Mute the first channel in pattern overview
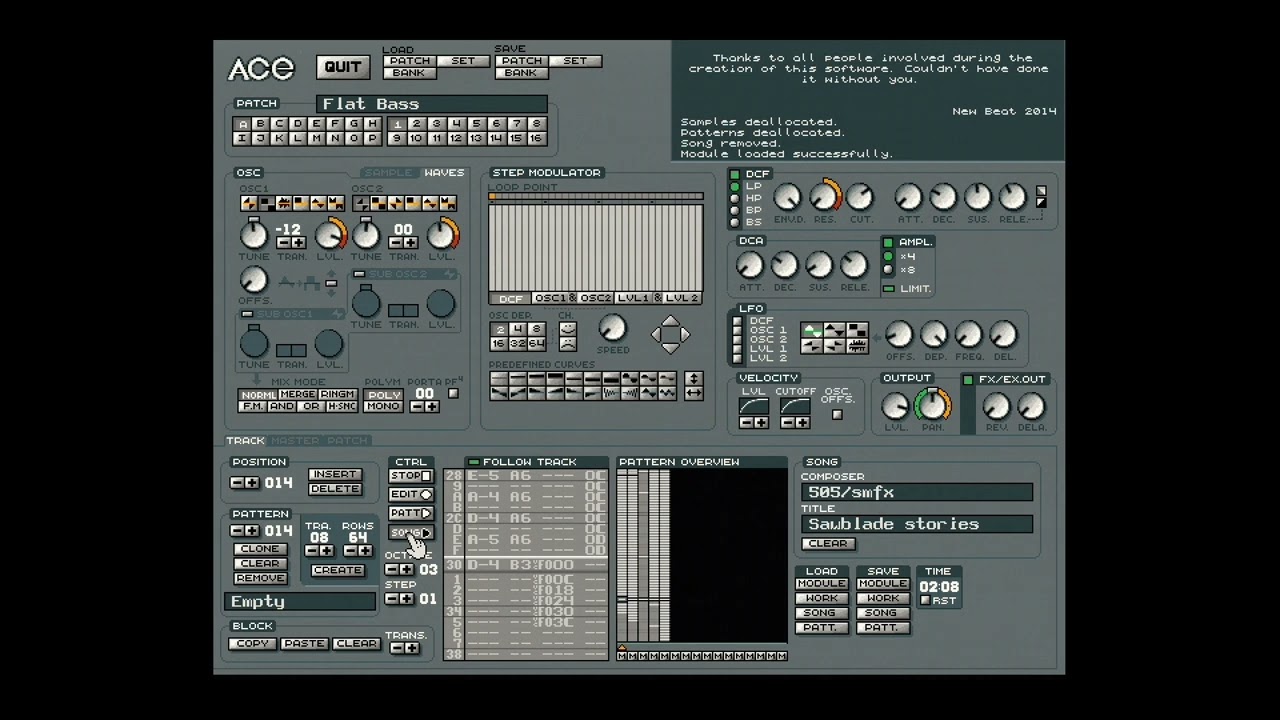Viewport: 1280px width, 720px height. [622, 656]
